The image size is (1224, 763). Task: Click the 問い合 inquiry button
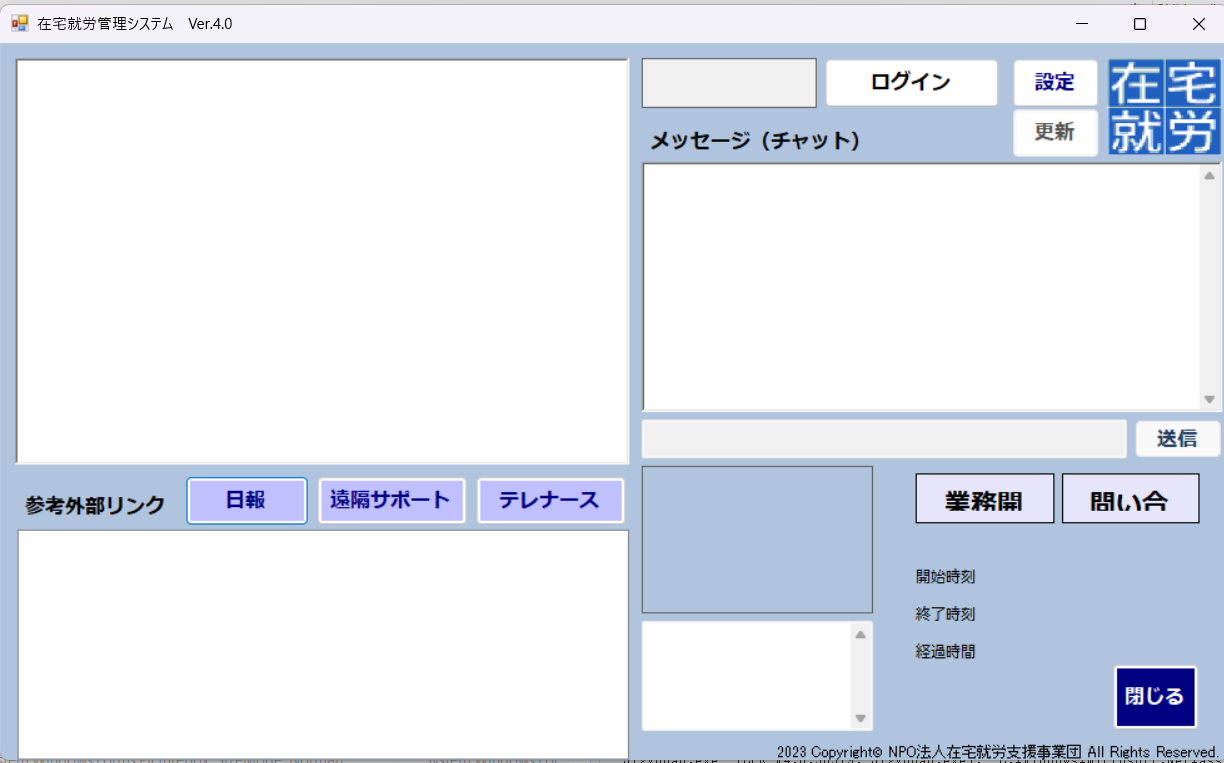click(x=1130, y=498)
